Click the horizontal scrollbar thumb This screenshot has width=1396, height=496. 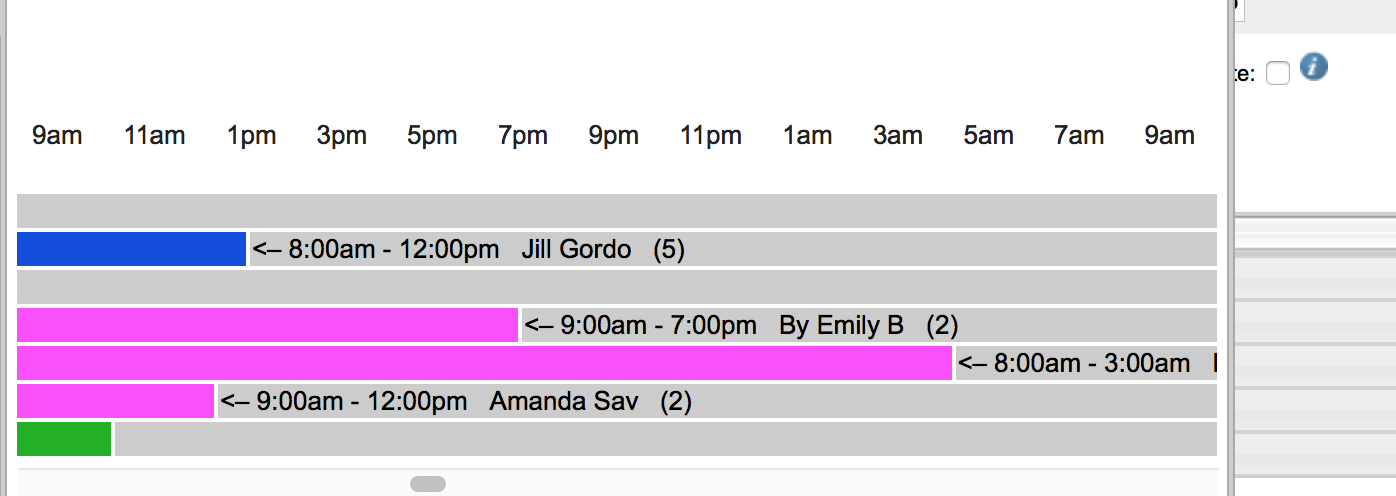[x=428, y=484]
